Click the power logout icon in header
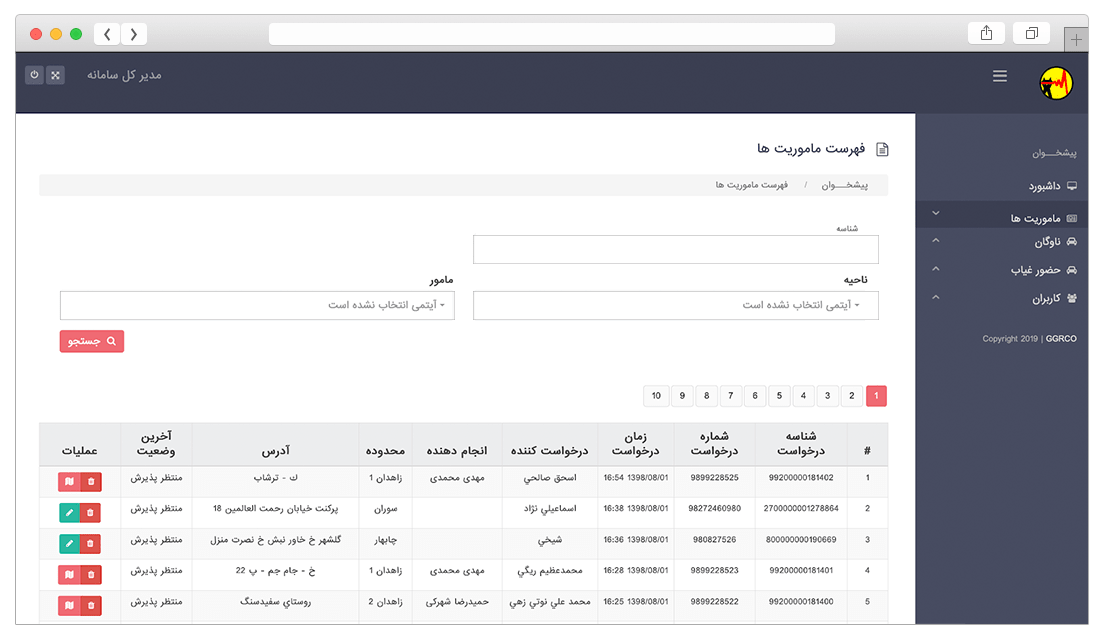This screenshot has width=1102, height=635. click(x=34, y=75)
